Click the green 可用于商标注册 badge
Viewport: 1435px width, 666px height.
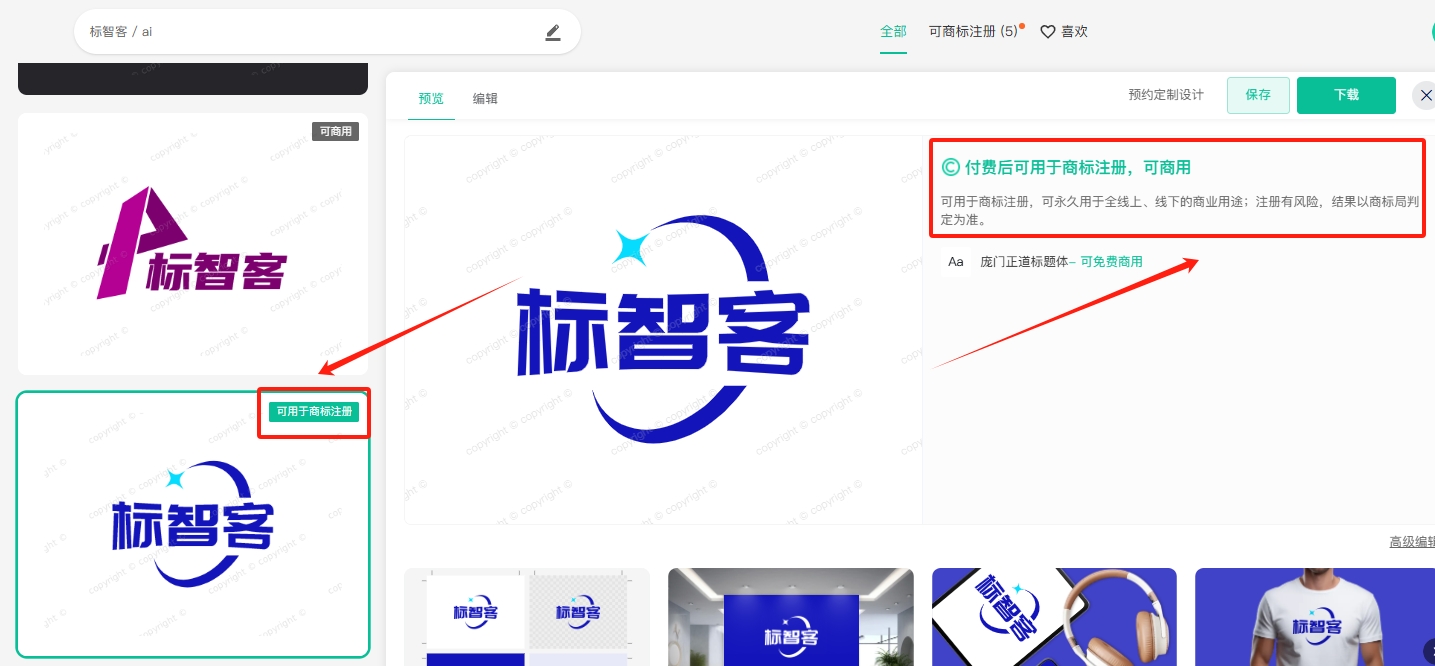coord(314,411)
